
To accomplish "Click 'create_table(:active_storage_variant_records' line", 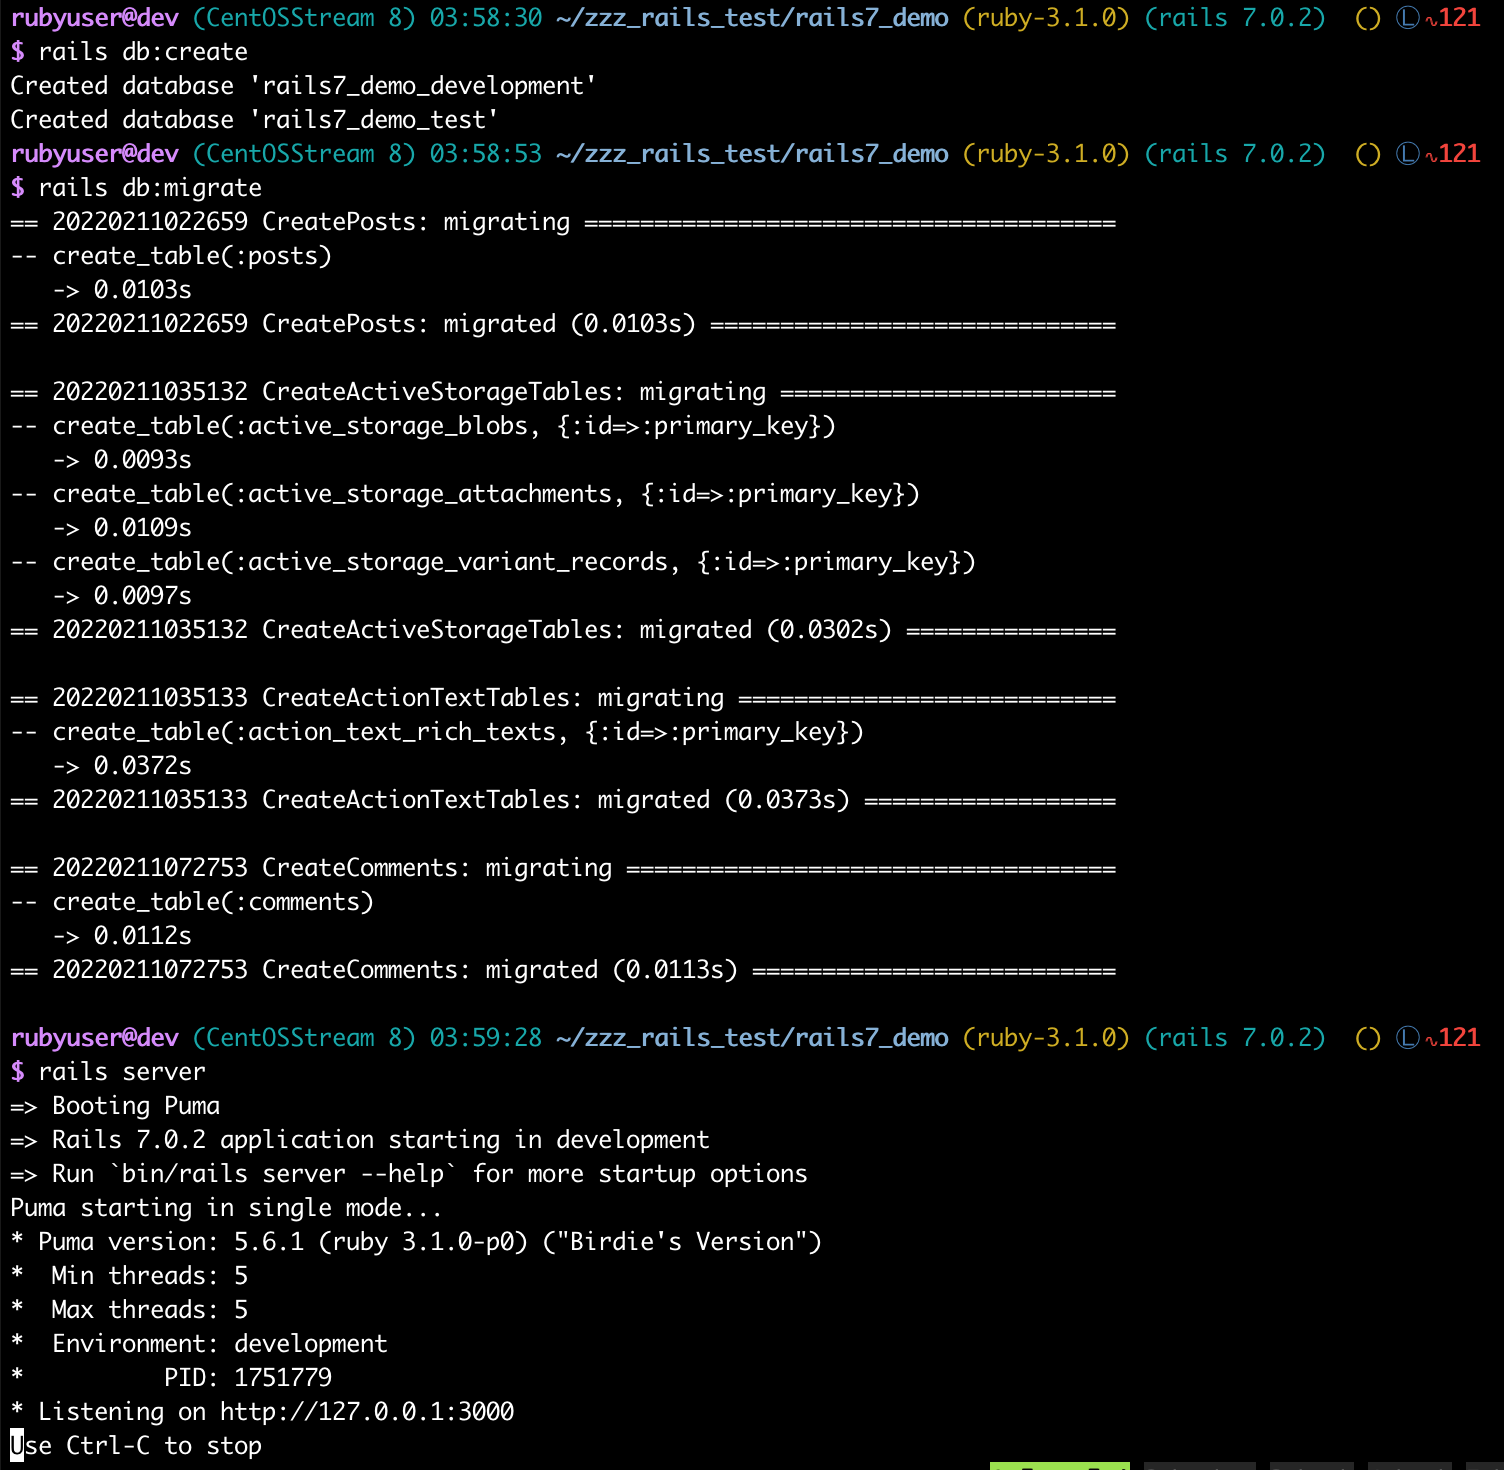I will (x=493, y=562).
